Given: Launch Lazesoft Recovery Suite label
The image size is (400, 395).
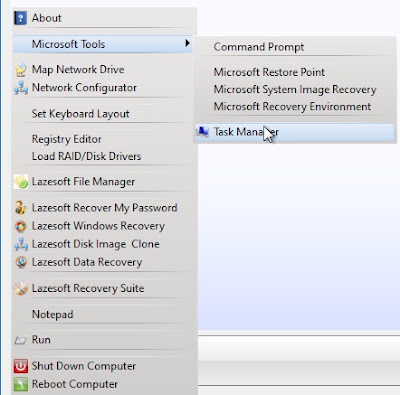Looking at the screenshot, I should (x=88, y=288).
